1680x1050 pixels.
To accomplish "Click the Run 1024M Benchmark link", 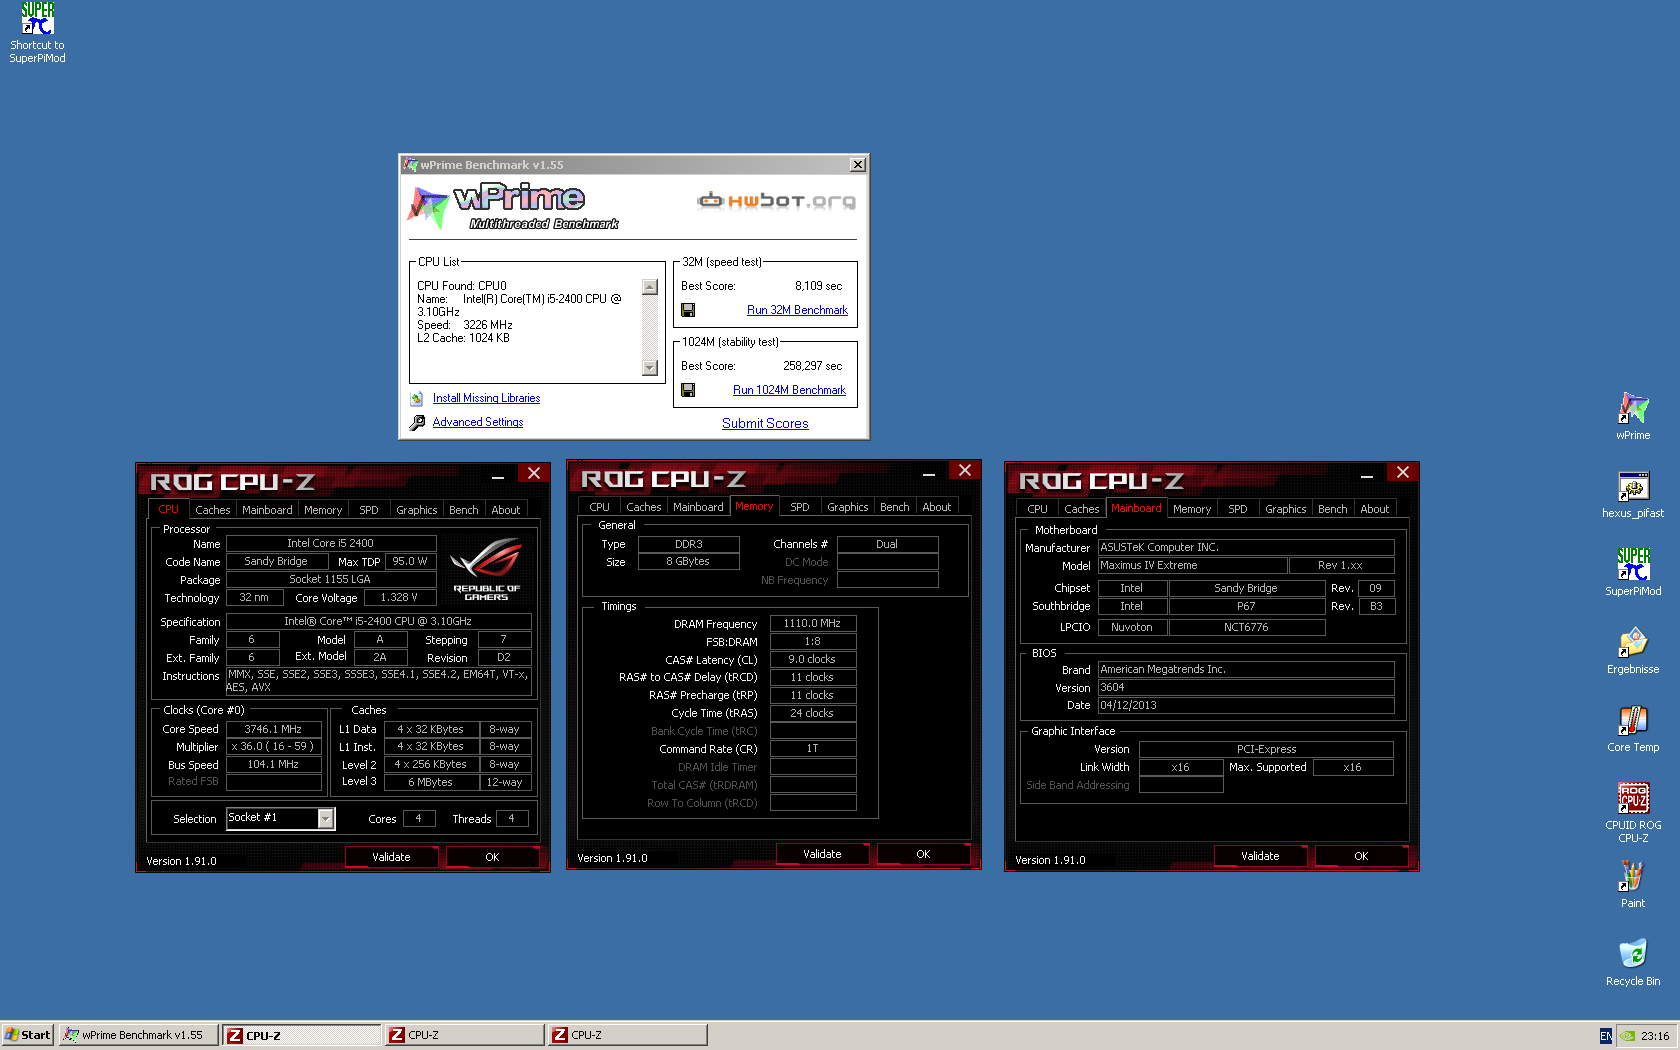I will coord(789,390).
